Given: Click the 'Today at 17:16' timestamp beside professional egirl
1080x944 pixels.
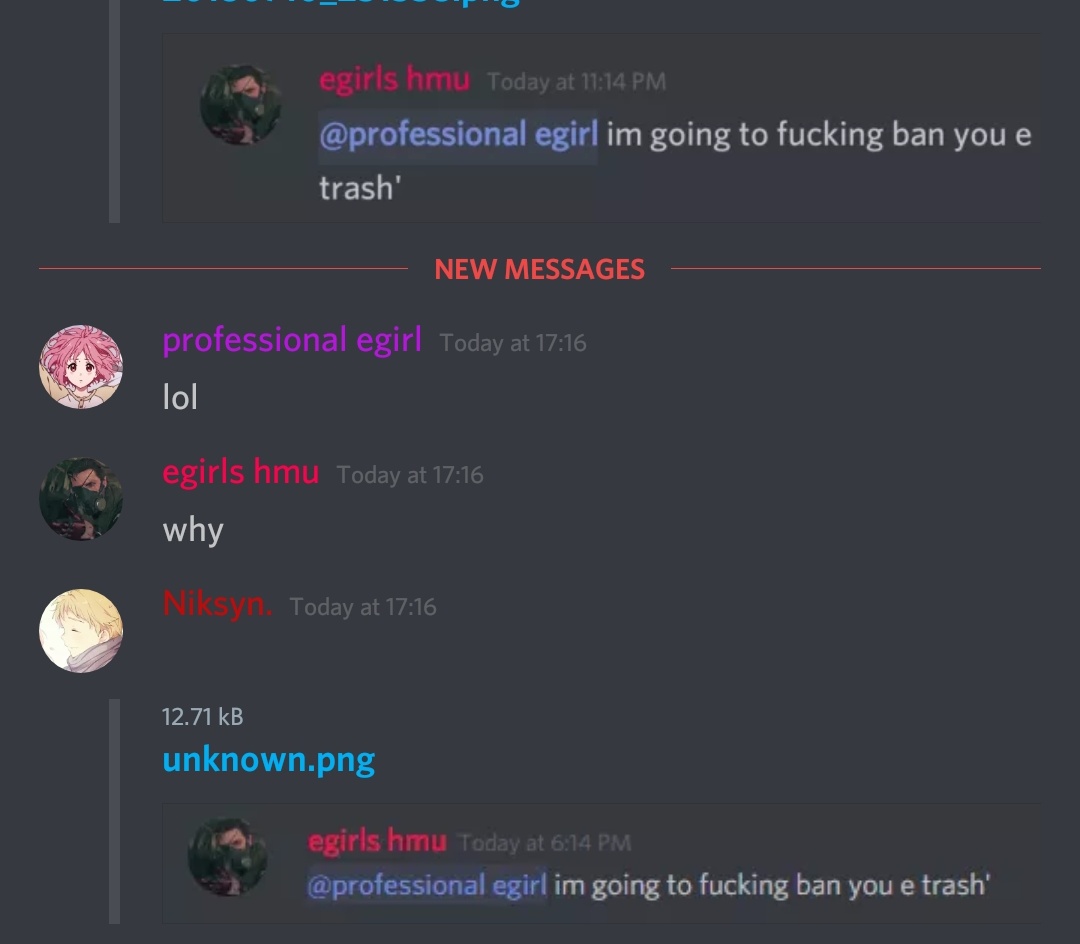Looking at the screenshot, I should [x=513, y=343].
